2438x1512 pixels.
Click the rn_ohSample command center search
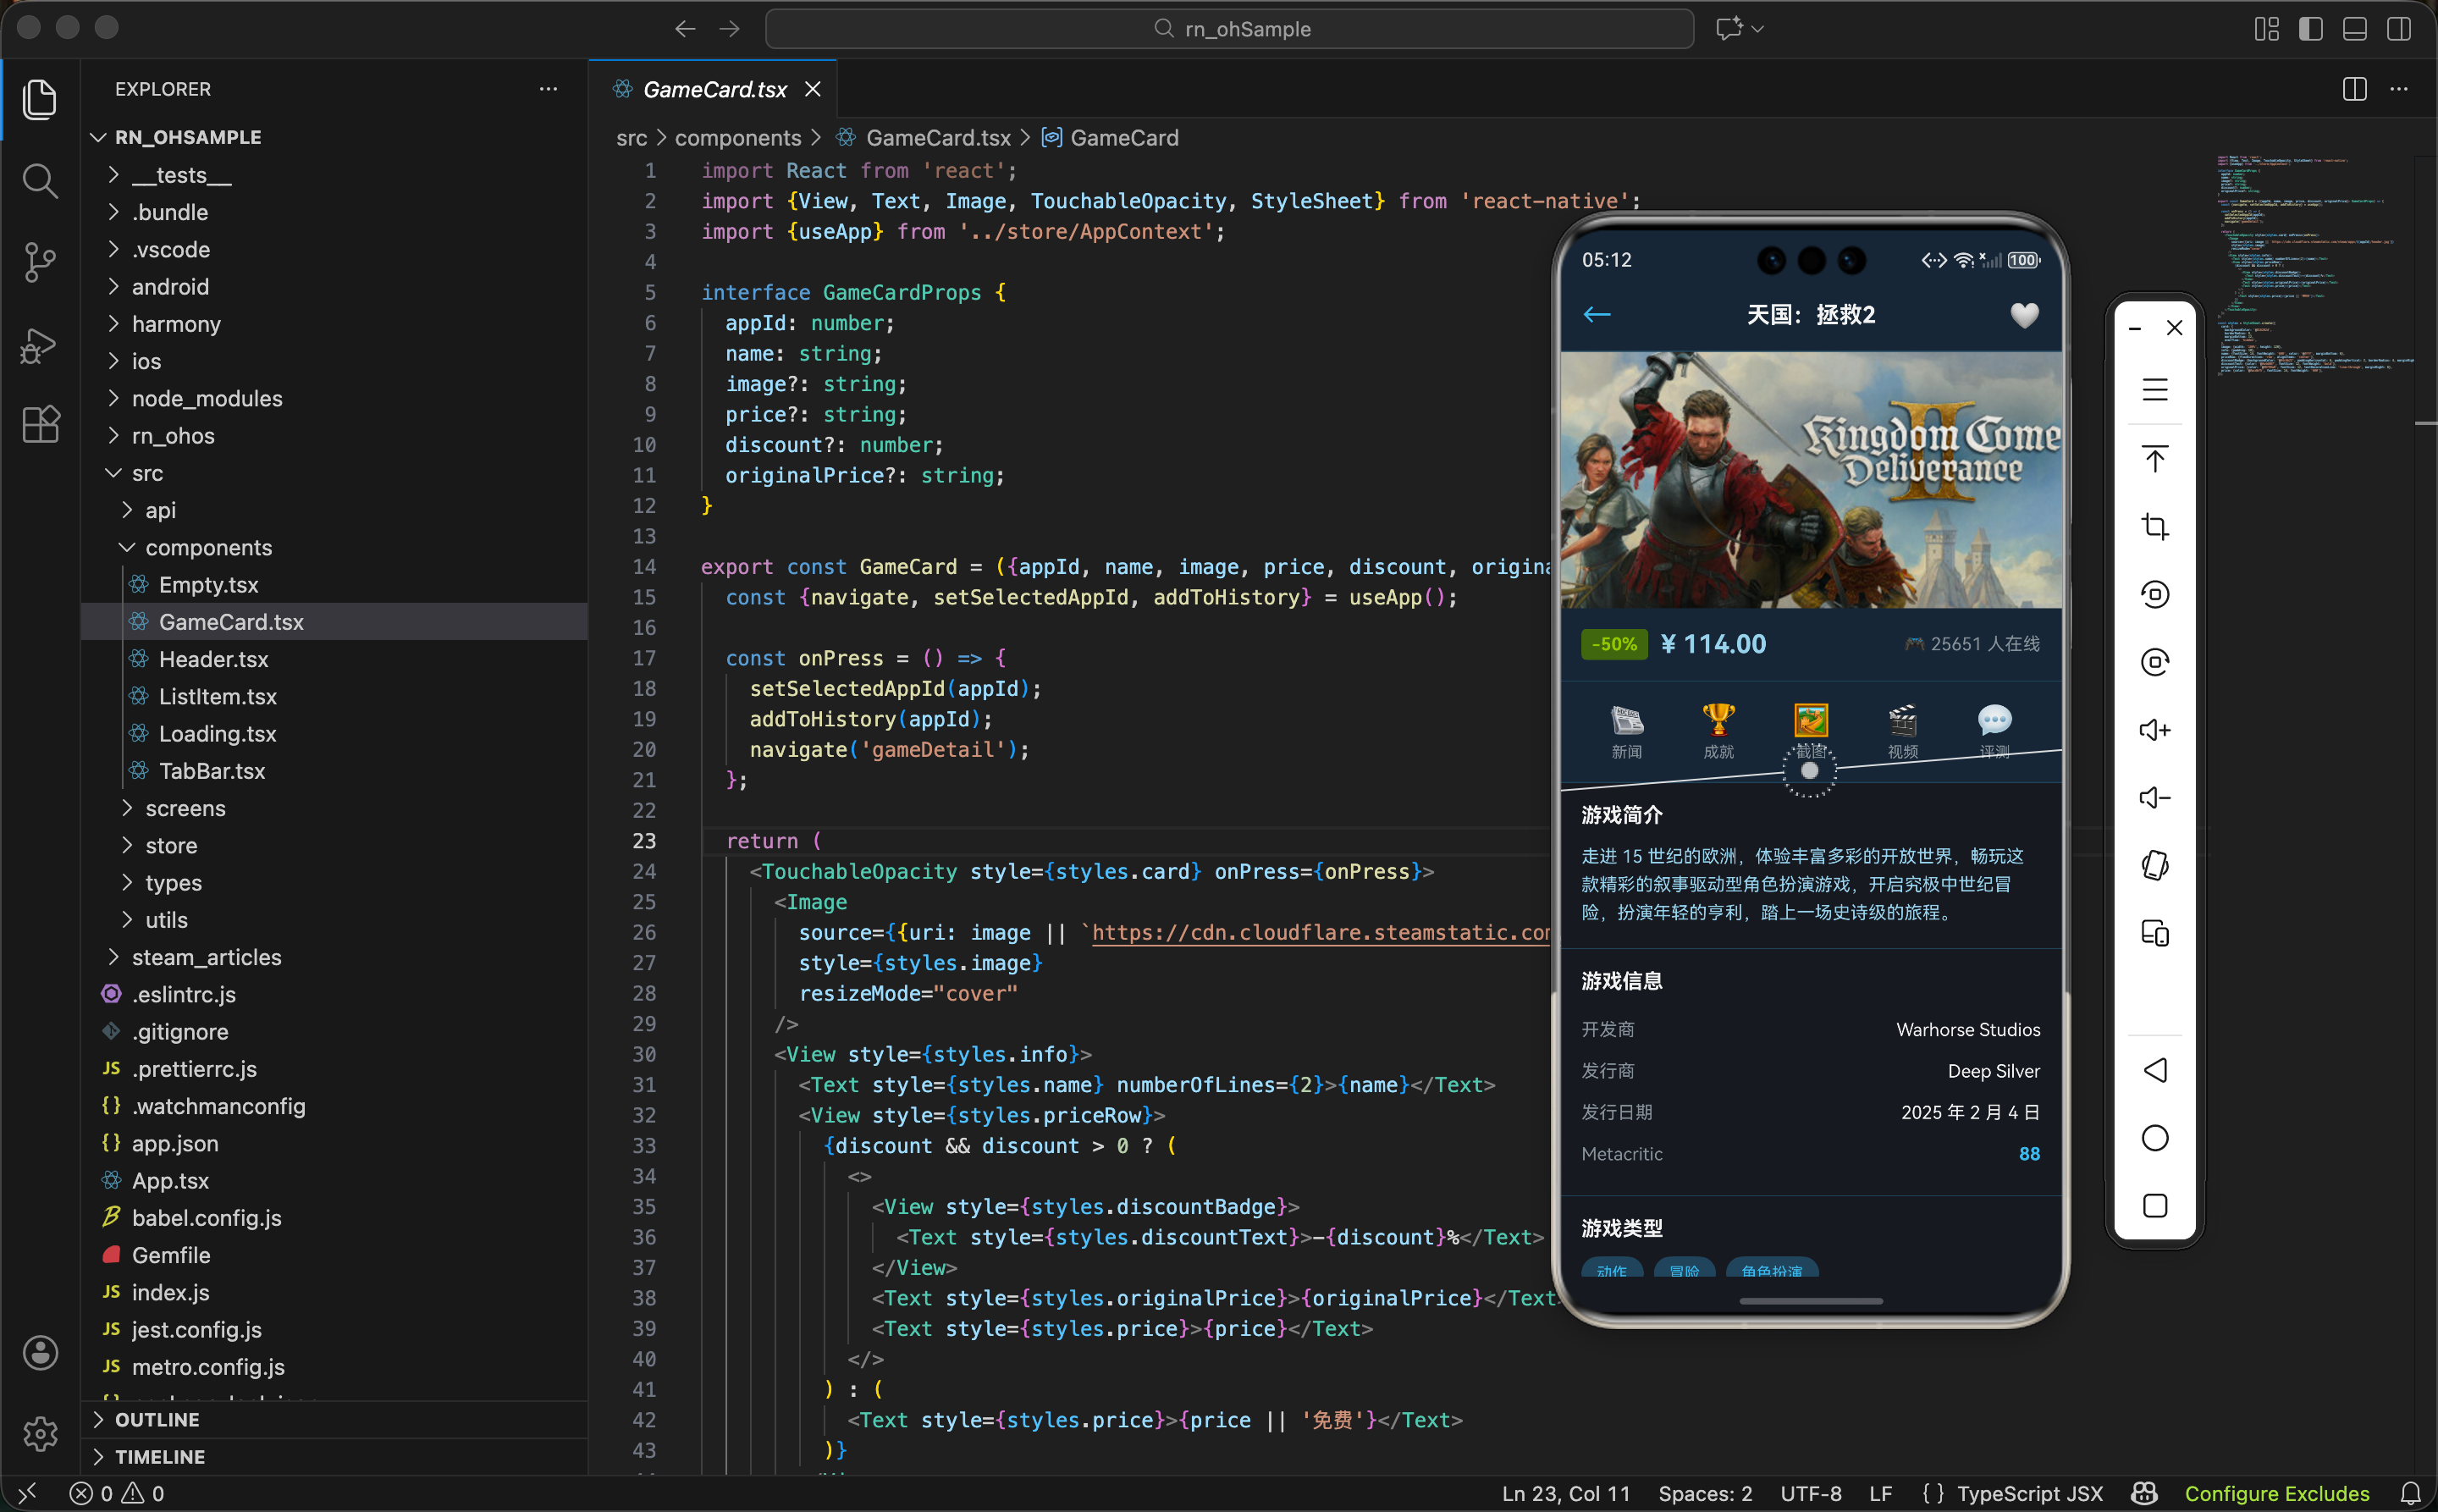pos(1229,29)
